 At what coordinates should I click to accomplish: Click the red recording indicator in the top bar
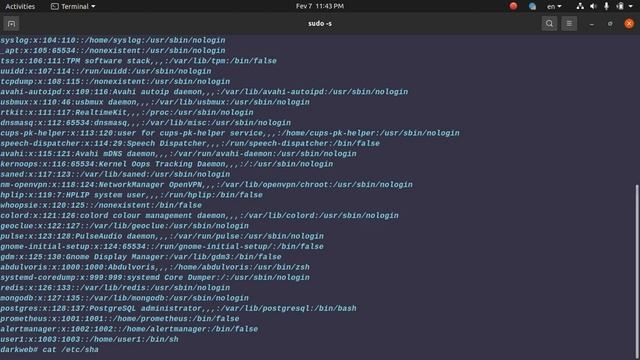513,6
